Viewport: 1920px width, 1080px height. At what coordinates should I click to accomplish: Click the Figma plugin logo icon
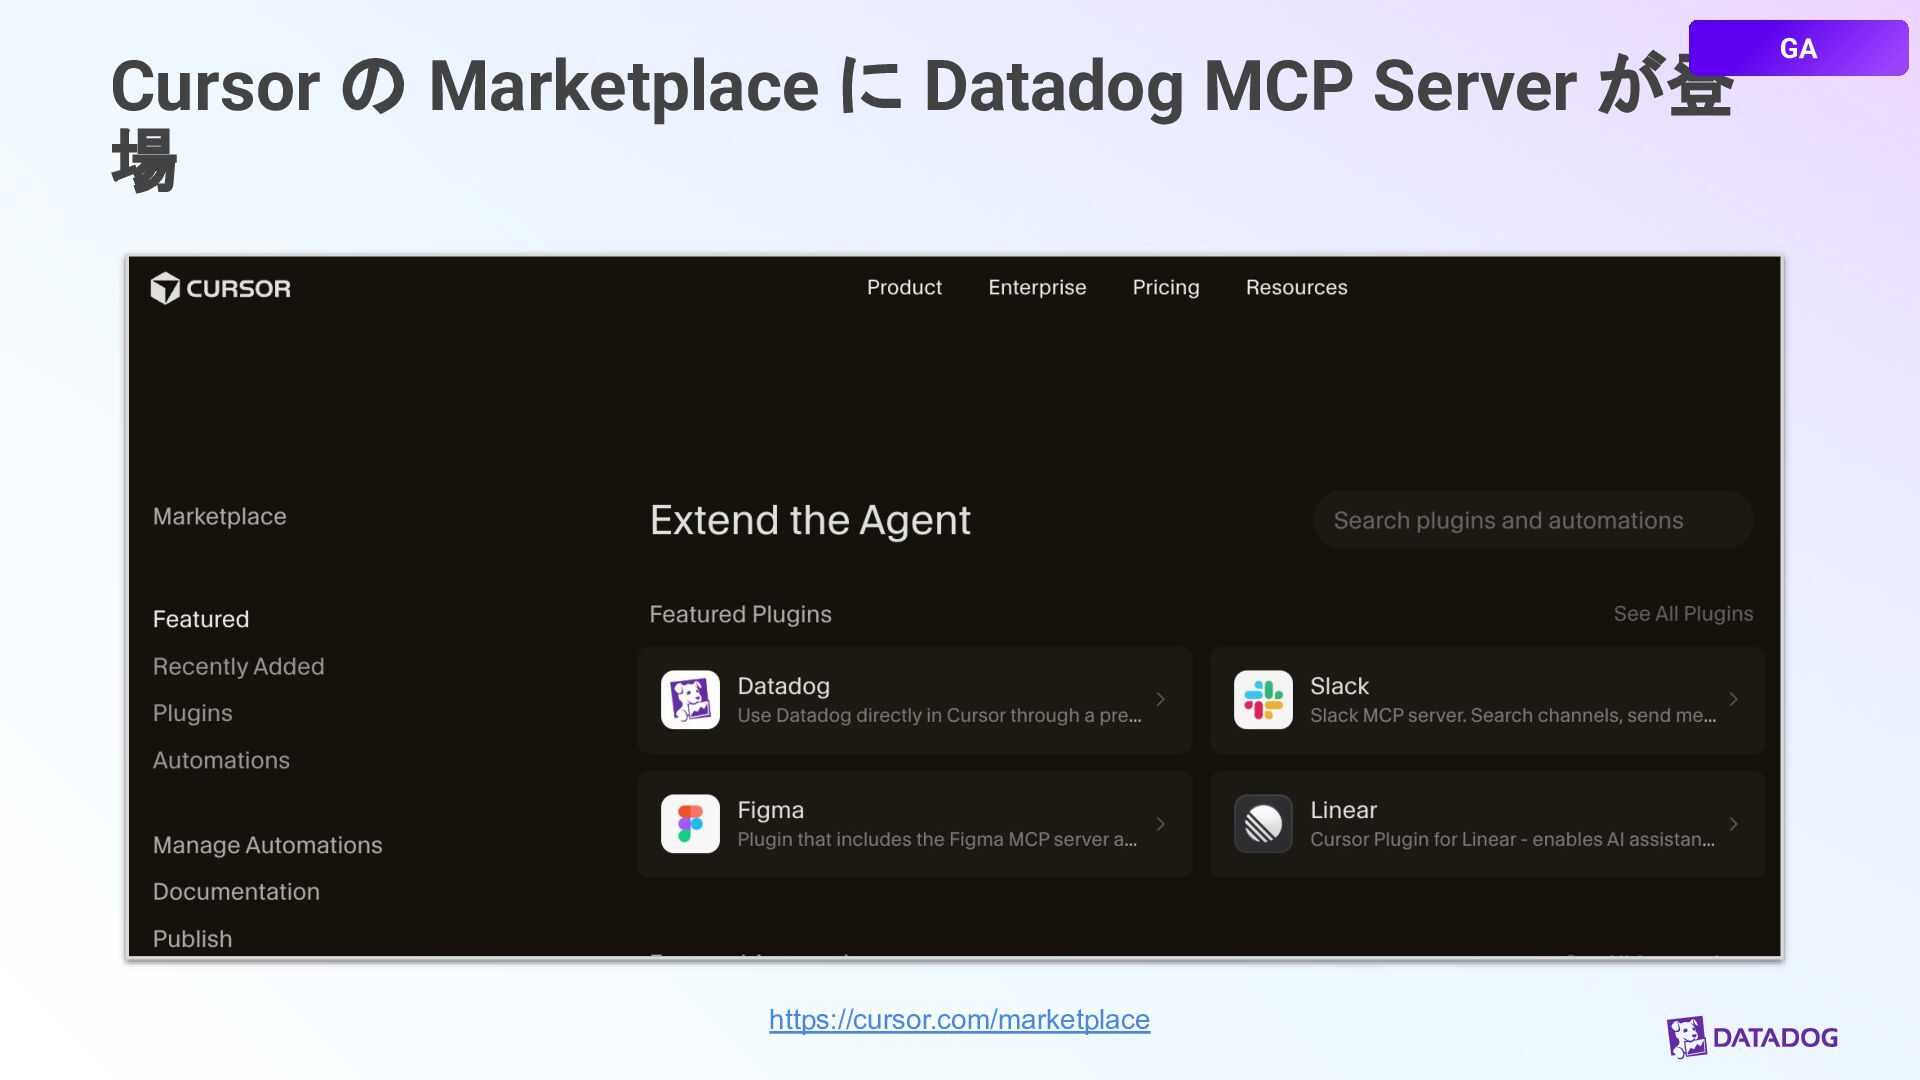[x=690, y=824]
